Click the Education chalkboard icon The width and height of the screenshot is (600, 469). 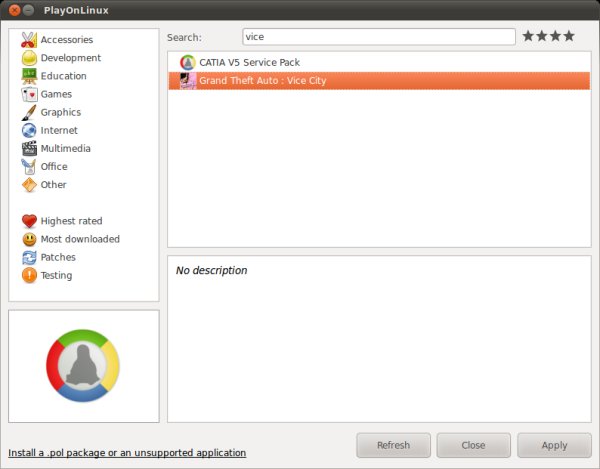point(29,76)
